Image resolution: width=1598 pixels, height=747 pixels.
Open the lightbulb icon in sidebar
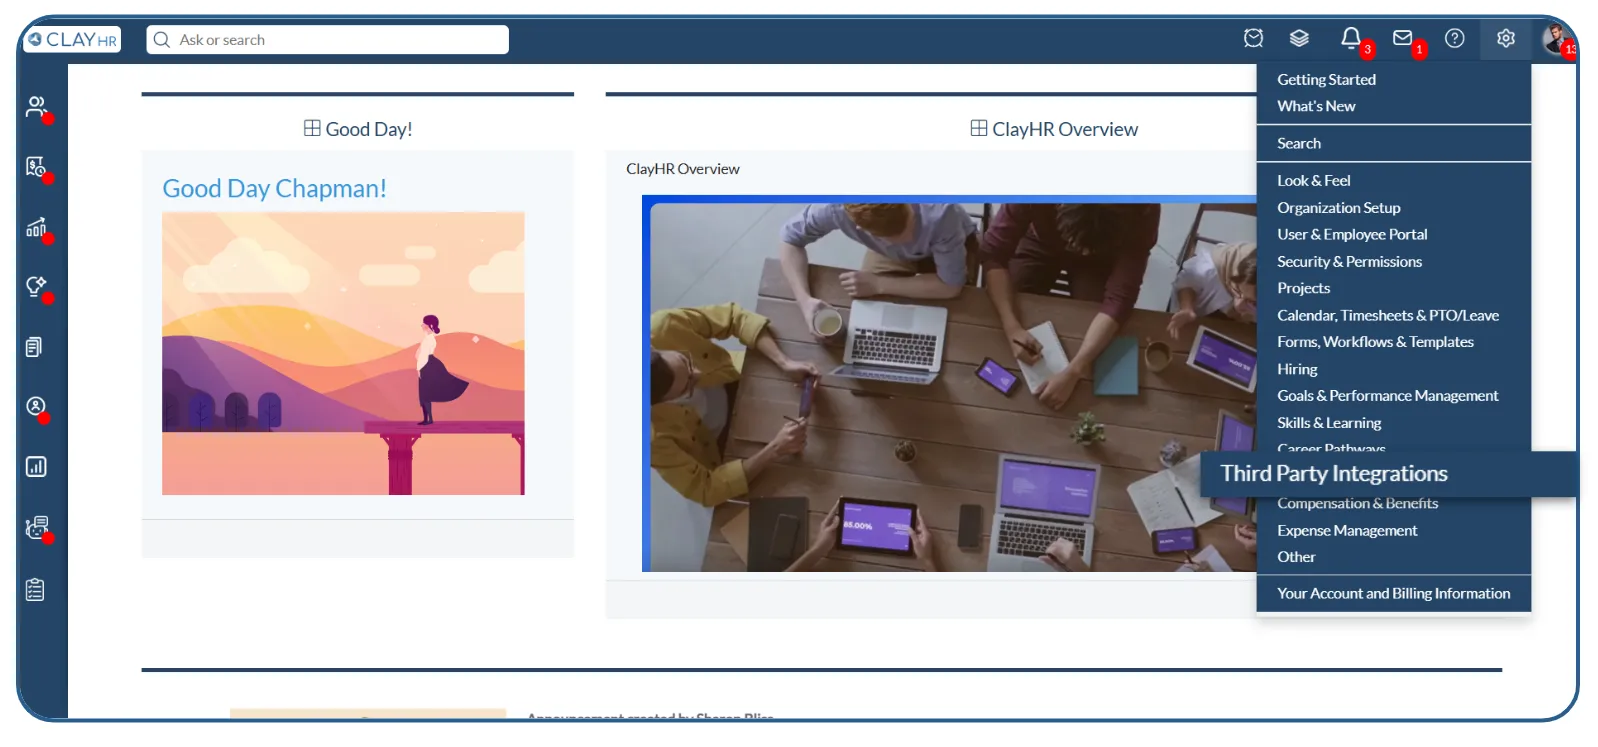36,287
